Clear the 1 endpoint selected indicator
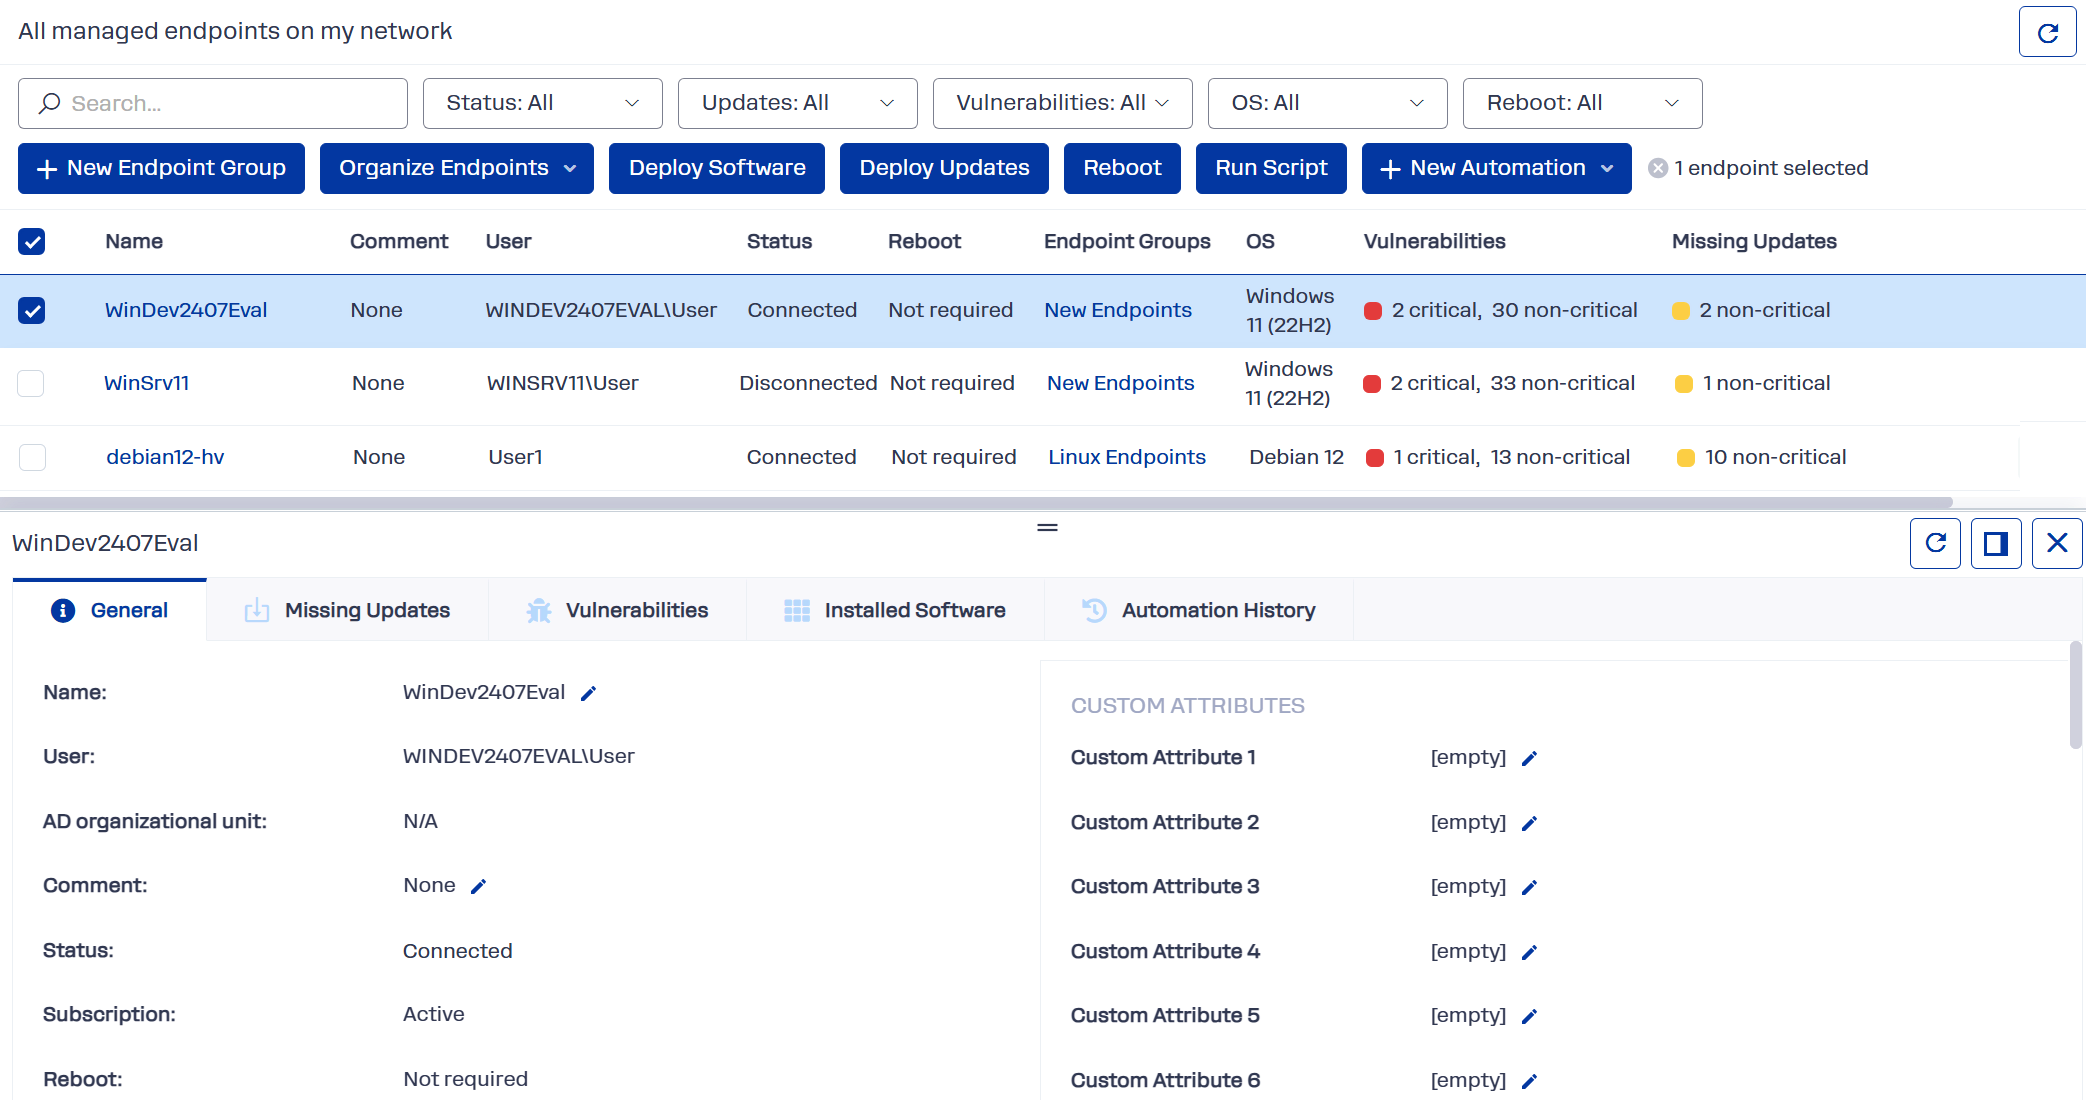The width and height of the screenshot is (2086, 1100). pos(1658,168)
